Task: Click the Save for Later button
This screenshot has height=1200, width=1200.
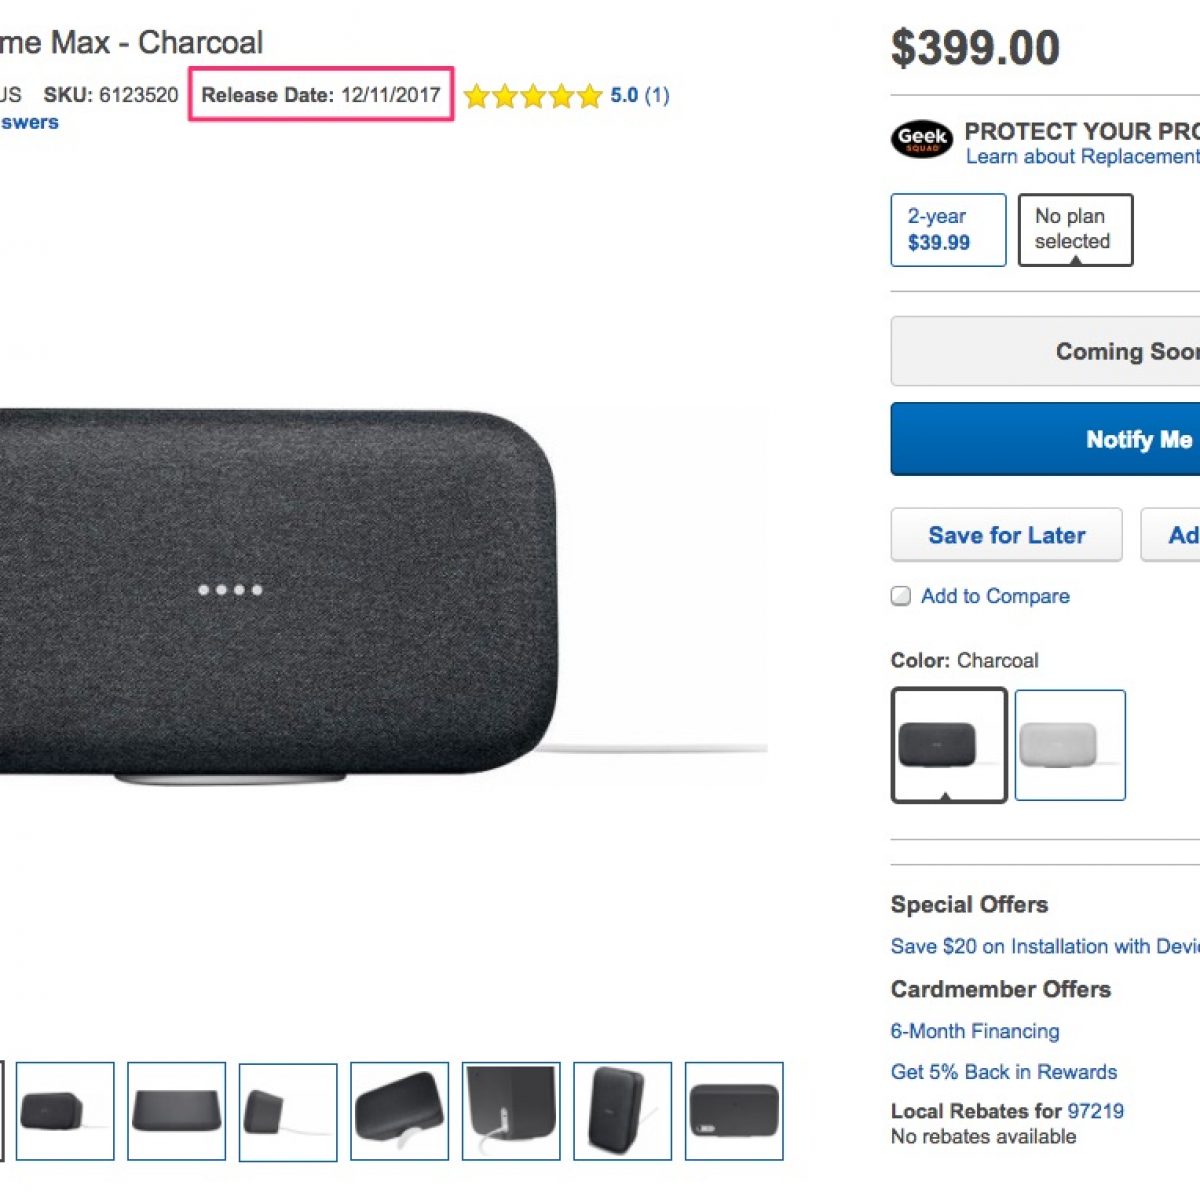Action: point(1006,536)
